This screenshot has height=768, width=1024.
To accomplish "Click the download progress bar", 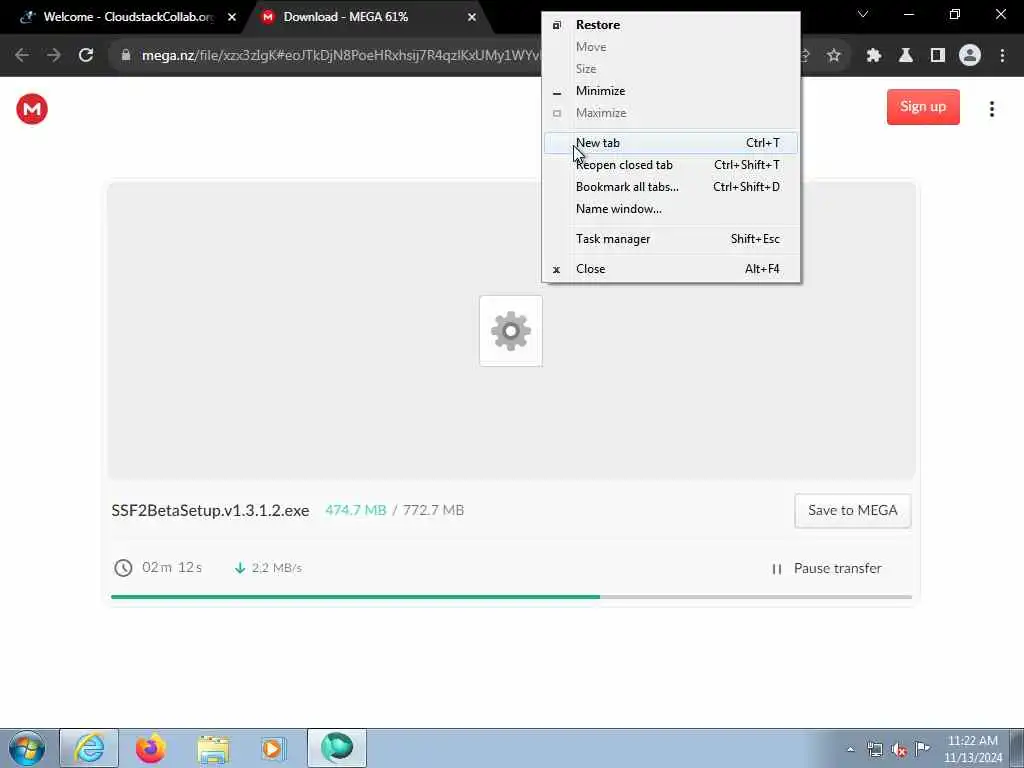I will pyautogui.click(x=511, y=597).
